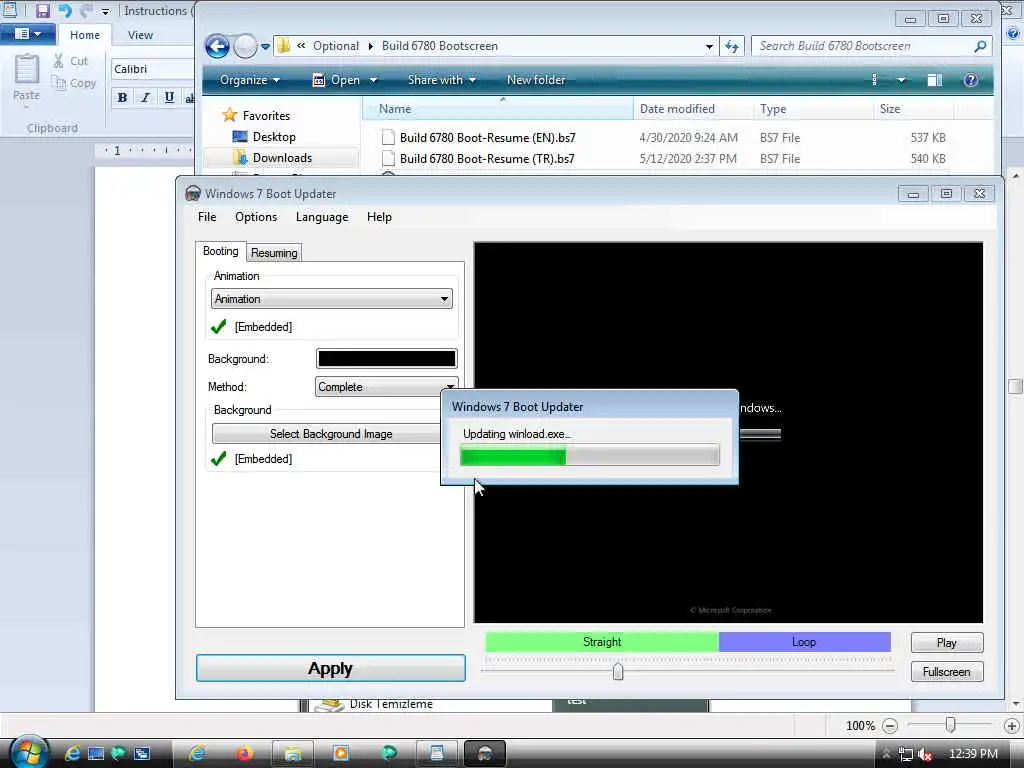Screen dimensions: 1024x768
Task: Click the Cut scissors icon in WordPad
Action: coord(59,61)
